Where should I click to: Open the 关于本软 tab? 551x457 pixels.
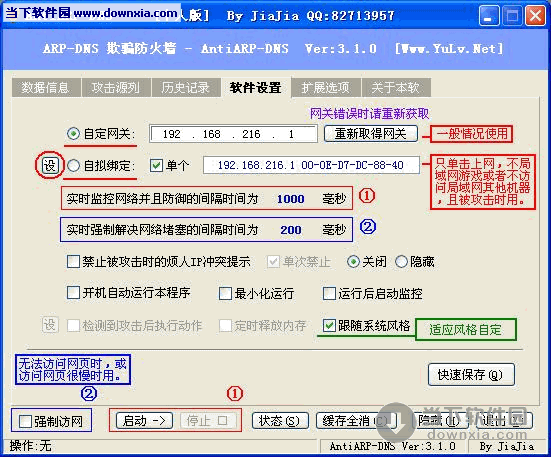[x=396, y=87]
